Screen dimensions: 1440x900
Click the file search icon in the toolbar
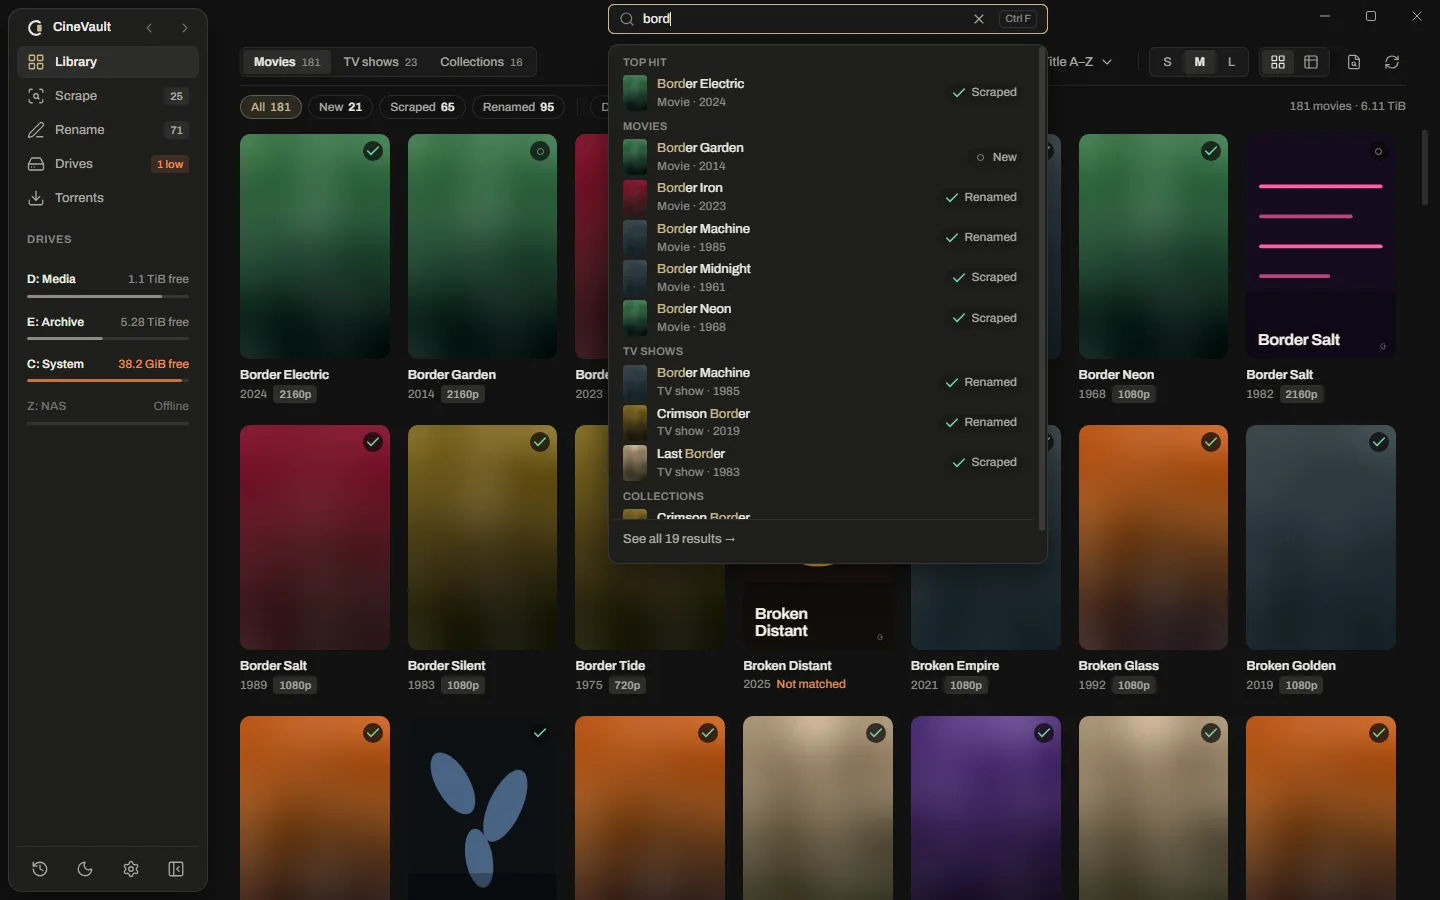[x=1354, y=62]
